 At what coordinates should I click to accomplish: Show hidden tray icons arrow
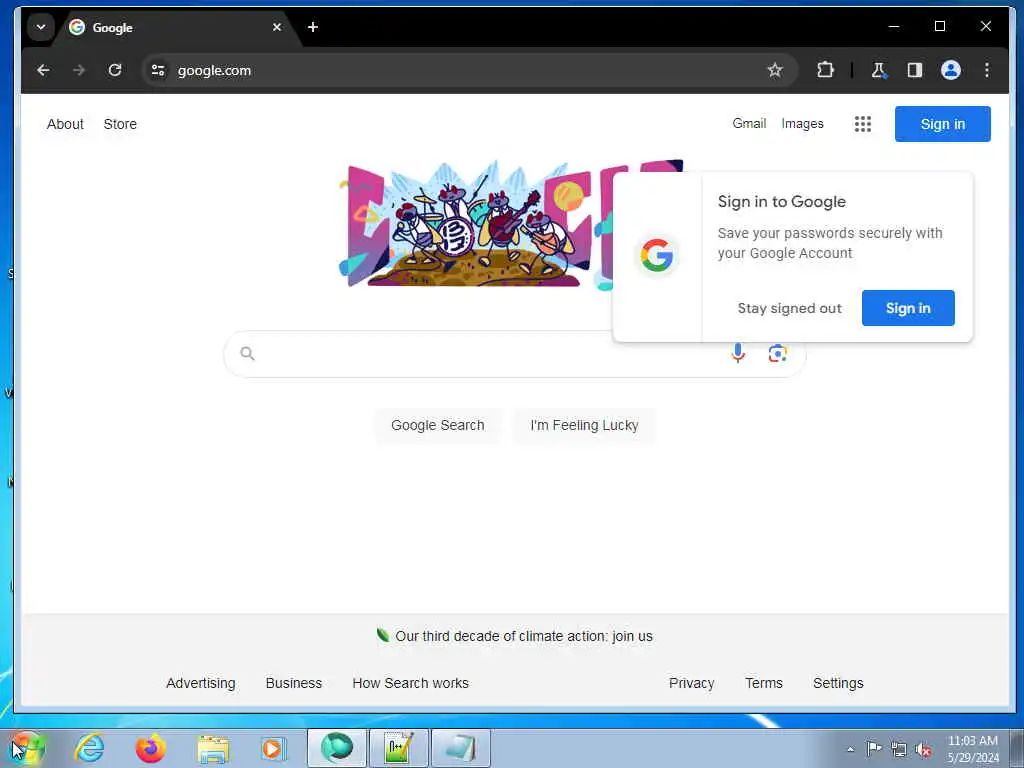[x=850, y=749]
